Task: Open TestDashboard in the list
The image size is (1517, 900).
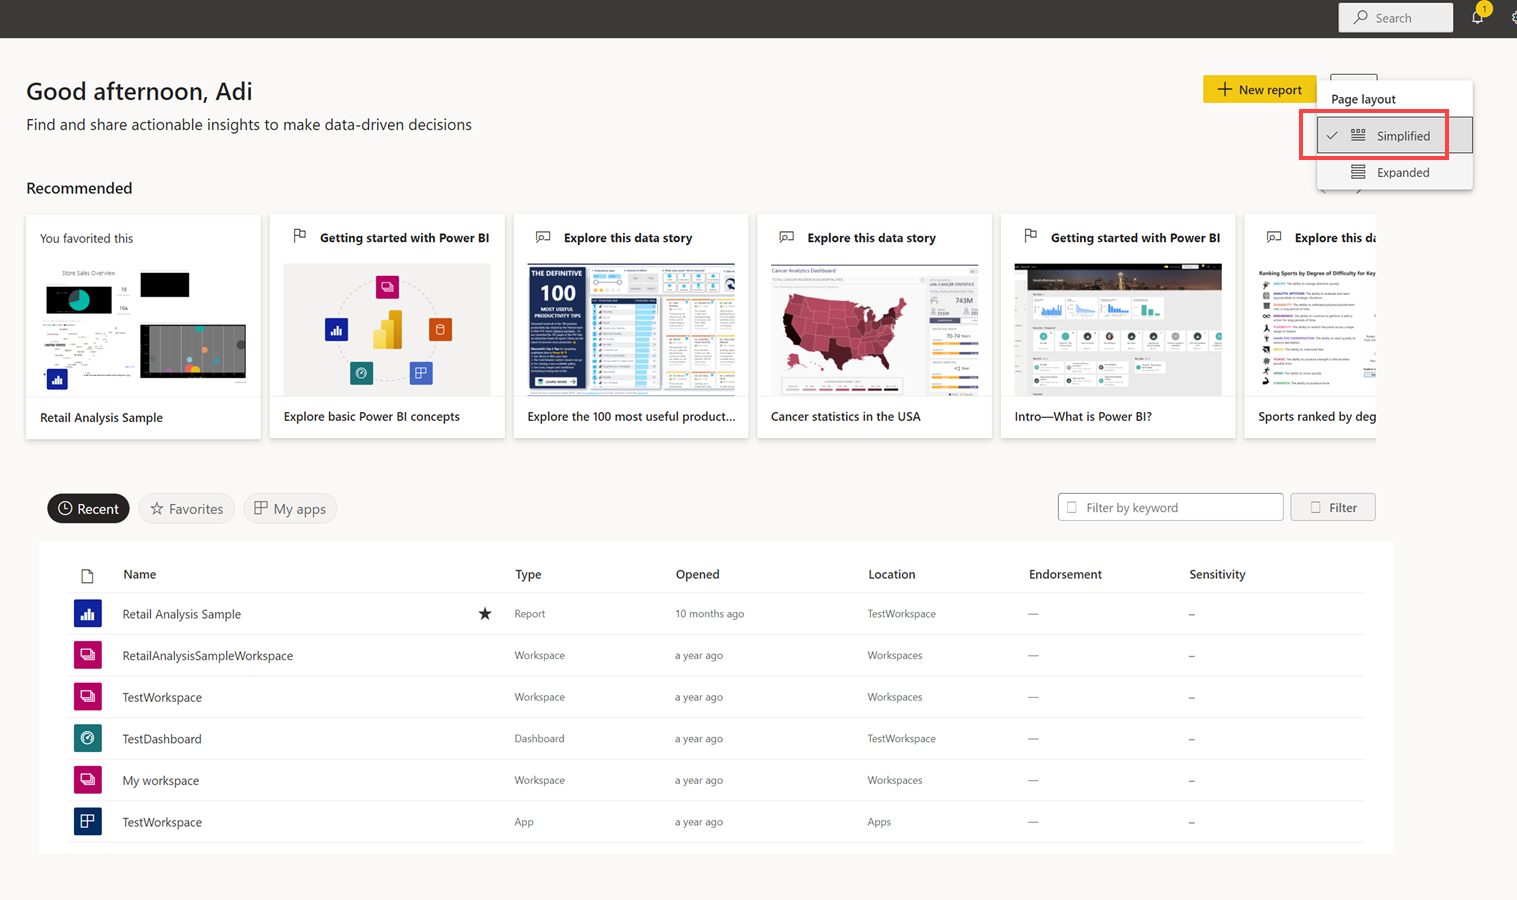Action: (162, 738)
